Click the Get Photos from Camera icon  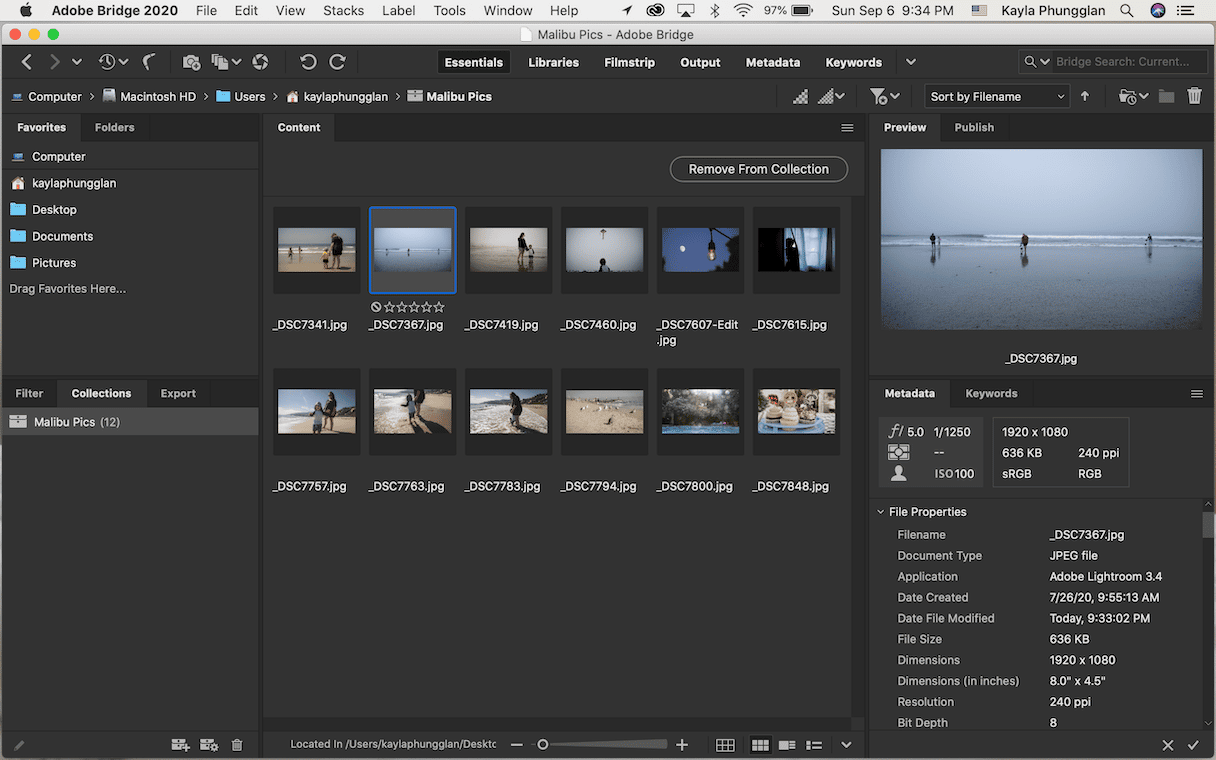[191, 62]
